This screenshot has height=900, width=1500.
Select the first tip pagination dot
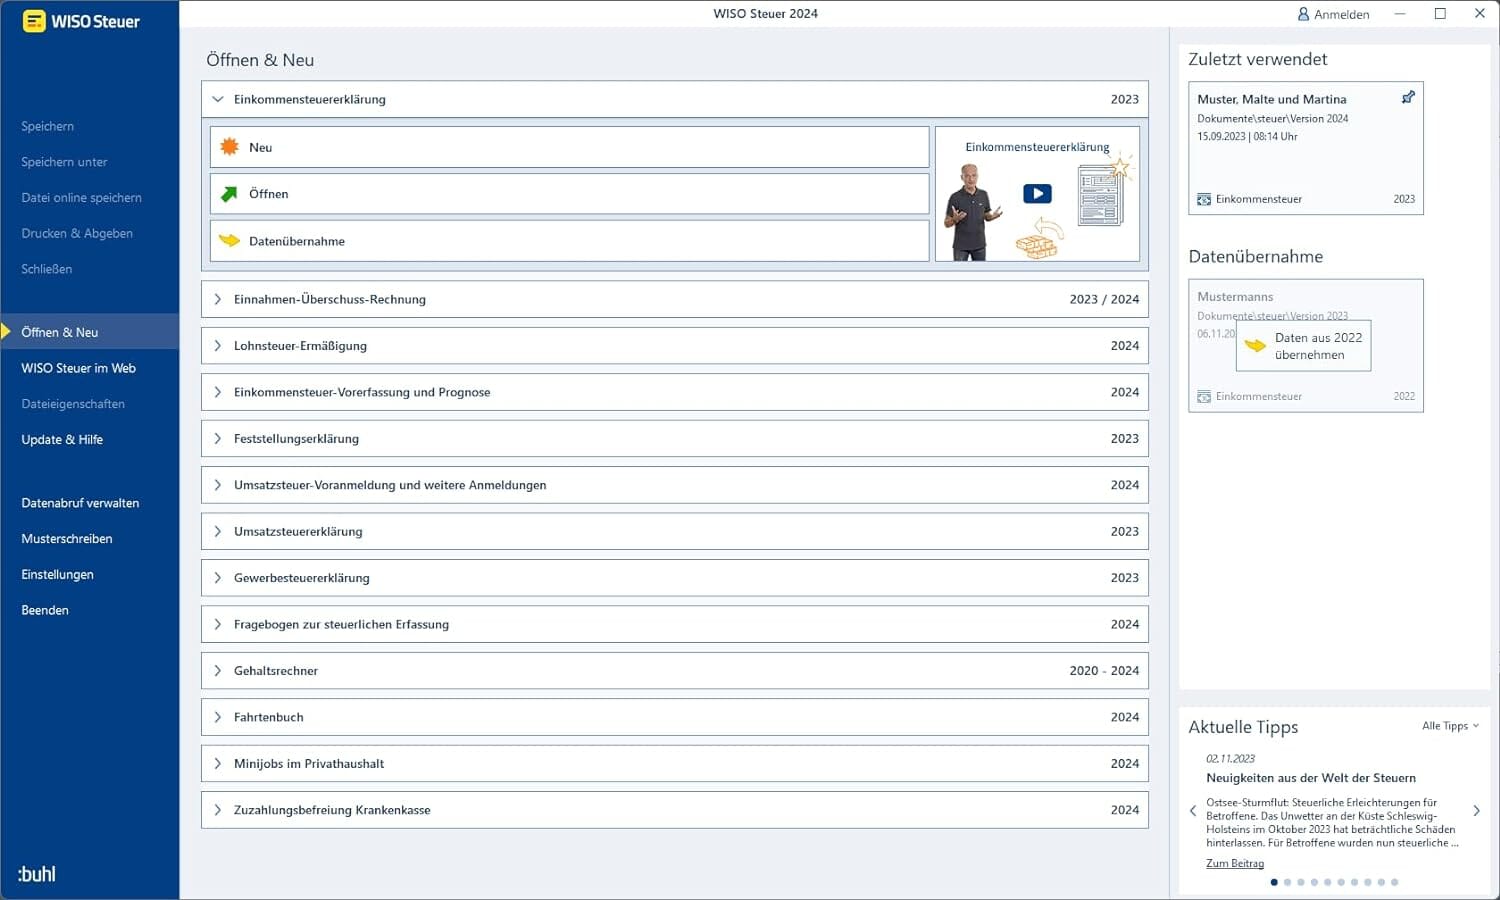(1274, 882)
